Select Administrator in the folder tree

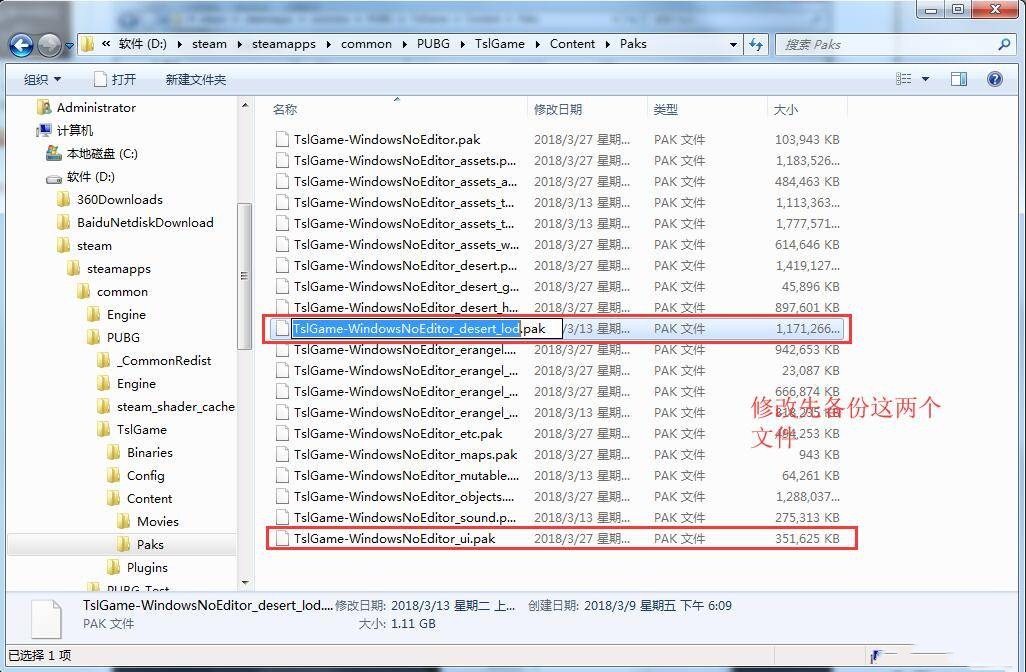coord(96,107)
